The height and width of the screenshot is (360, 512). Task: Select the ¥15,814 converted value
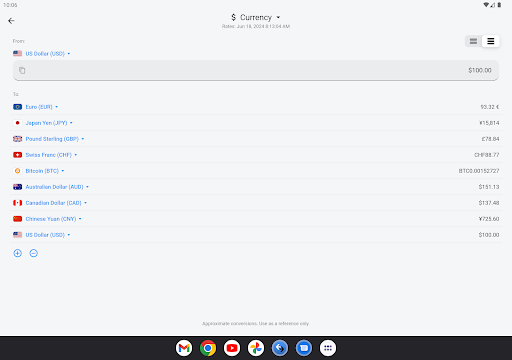[489, 123]
